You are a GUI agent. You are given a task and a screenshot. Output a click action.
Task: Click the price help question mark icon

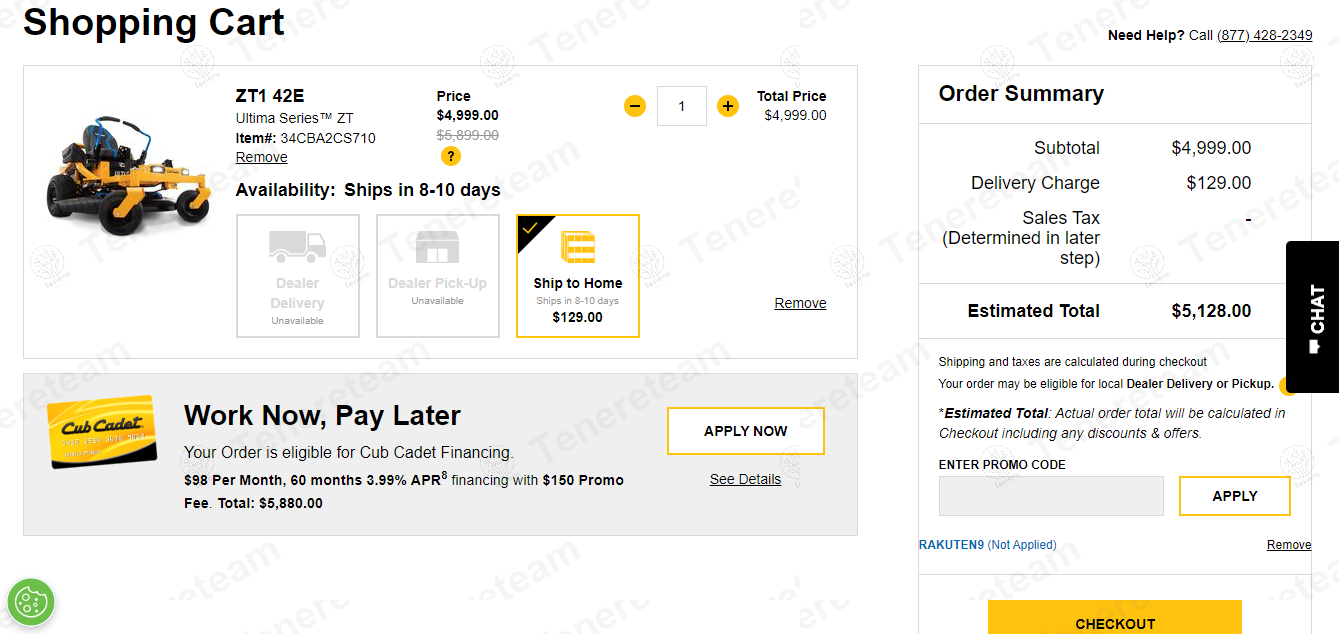pos(451,156)
